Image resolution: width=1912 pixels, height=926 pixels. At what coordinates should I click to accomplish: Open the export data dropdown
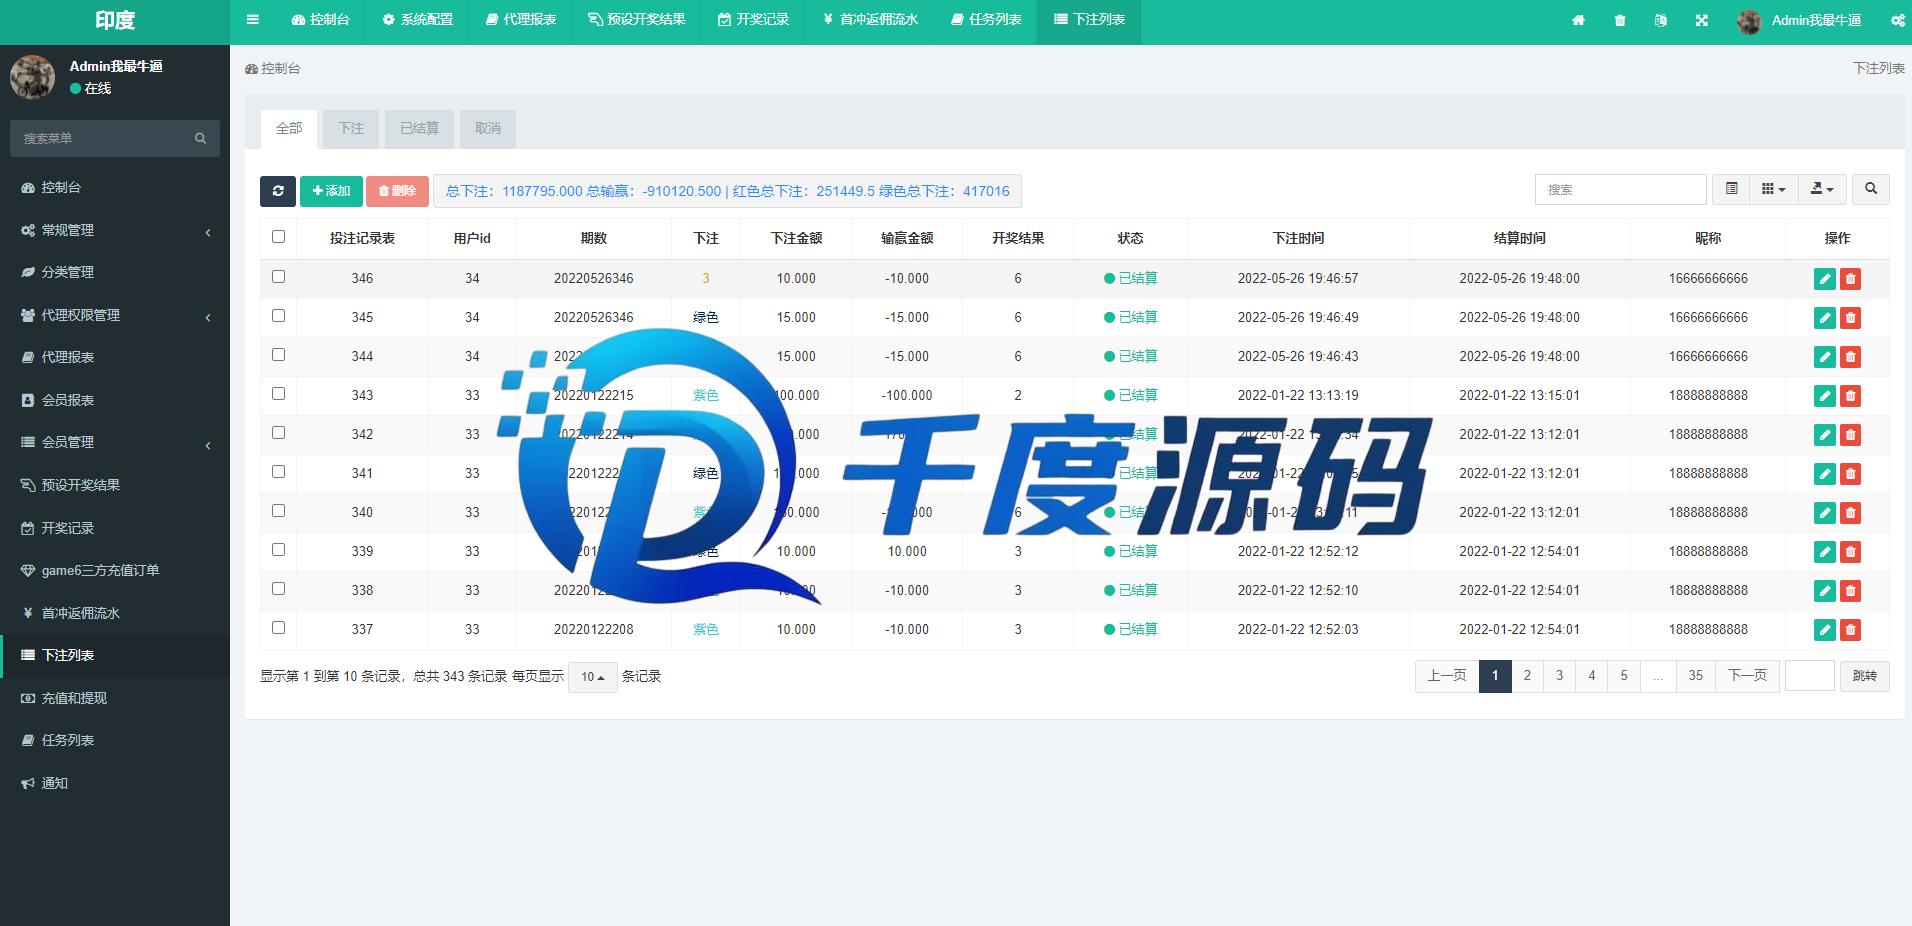(x=1822, y=189)
